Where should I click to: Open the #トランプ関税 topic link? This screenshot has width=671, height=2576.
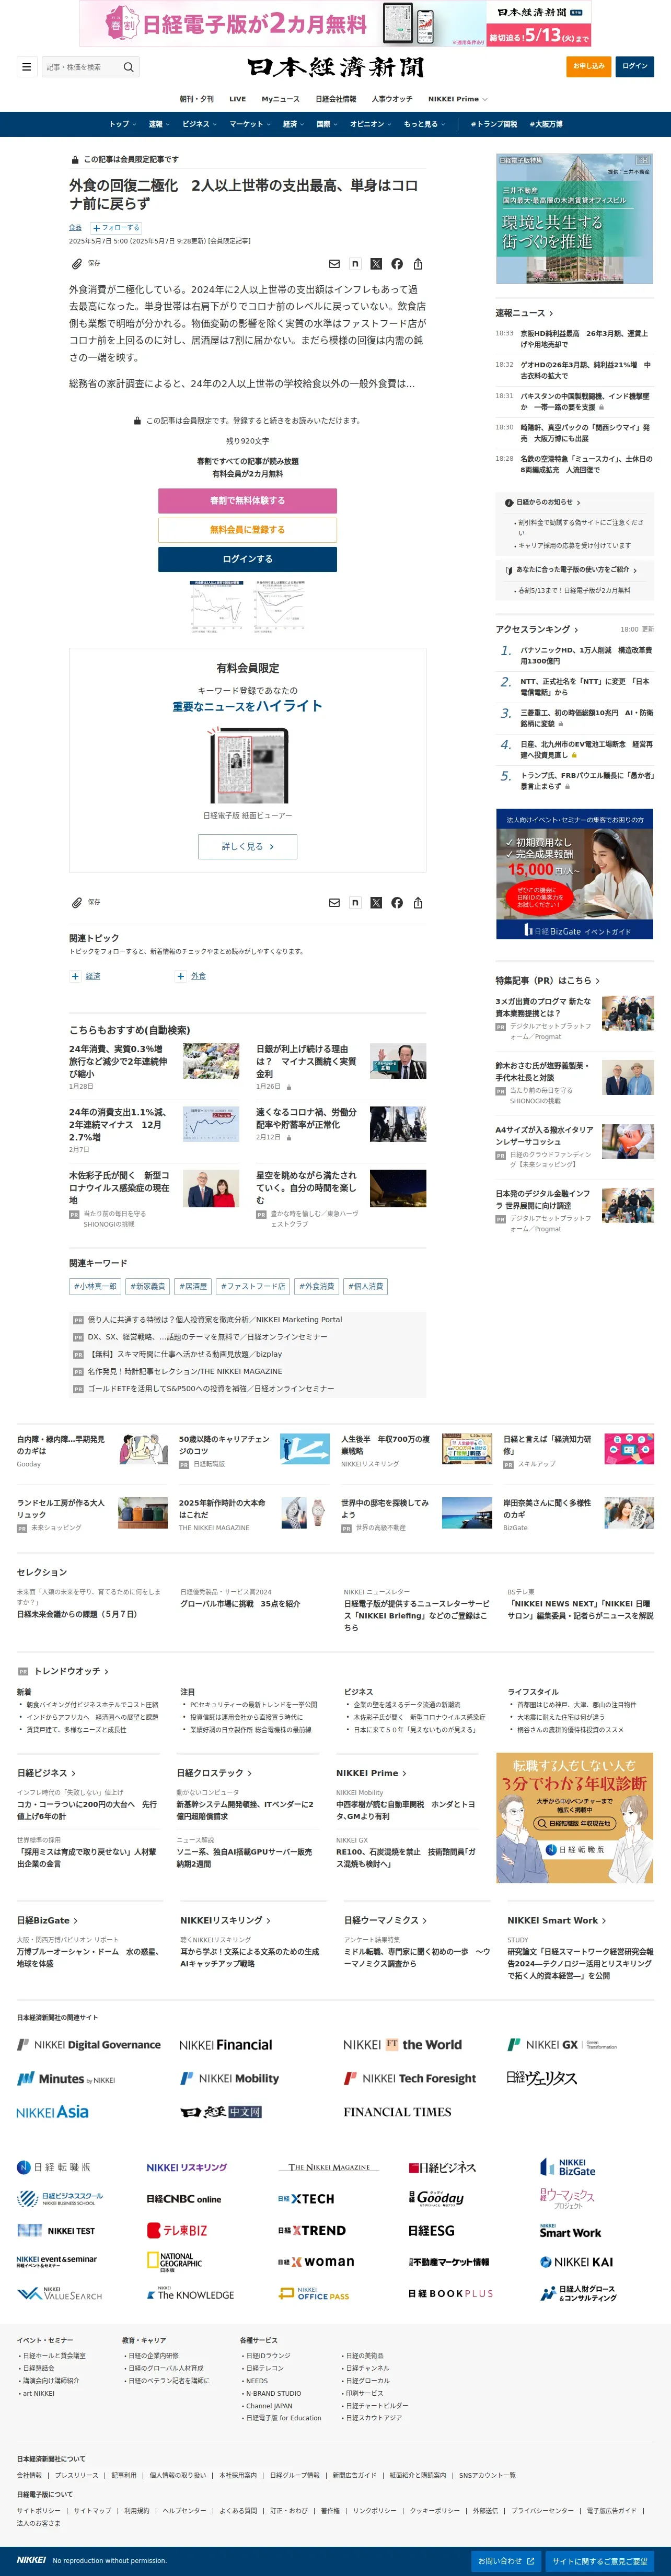[493, 124]
